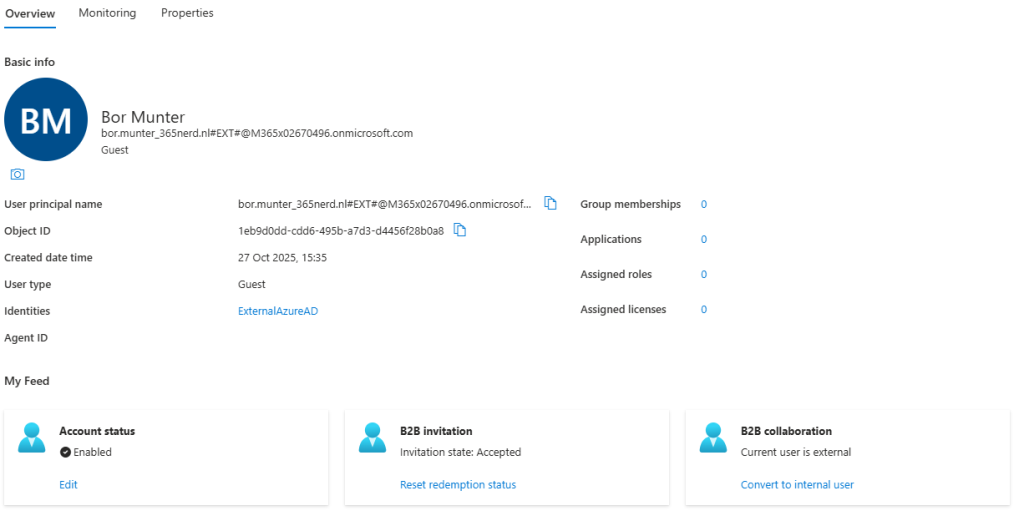
Task: Click the Enabled checkmark status icon
Action: pyautogui.click(x=65, y=452)
